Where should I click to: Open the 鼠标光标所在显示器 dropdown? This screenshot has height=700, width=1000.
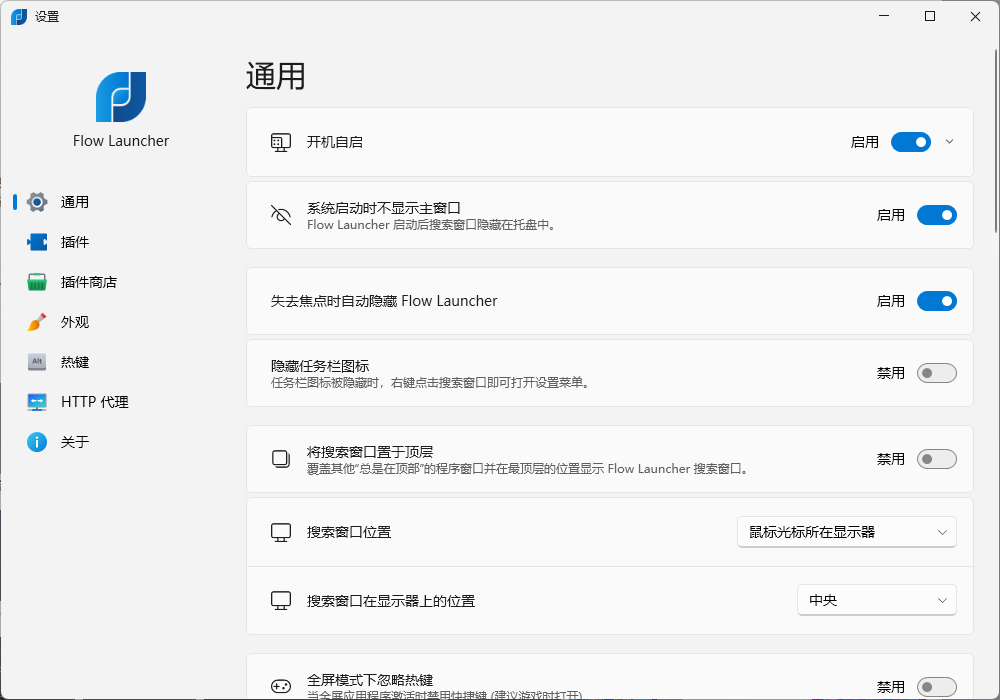coord(846,531)
